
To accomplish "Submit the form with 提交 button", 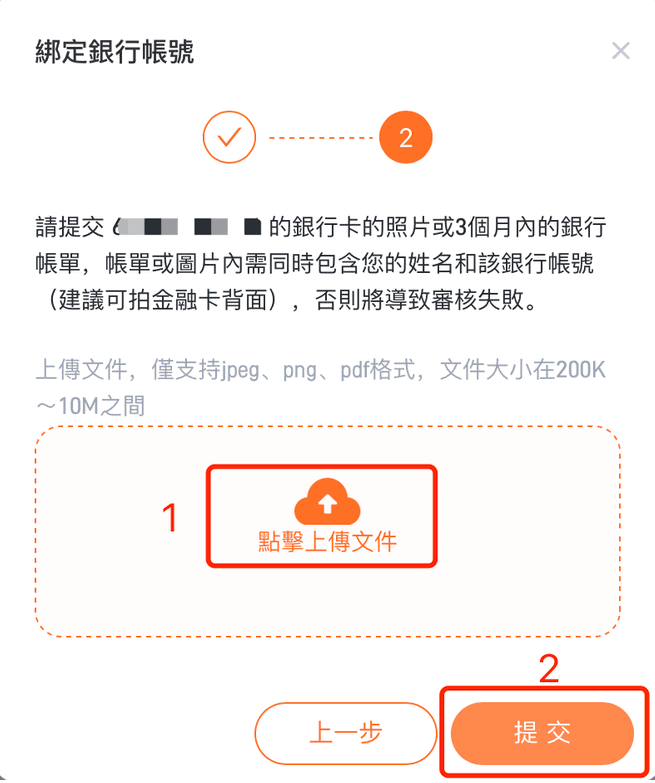I will click(x=542, y=733).
